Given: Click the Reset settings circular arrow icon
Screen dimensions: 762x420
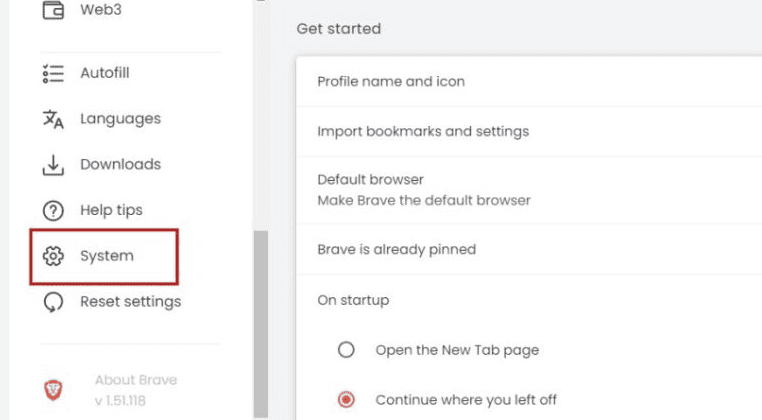Looking at the screenshot, I should click(53, 302).
